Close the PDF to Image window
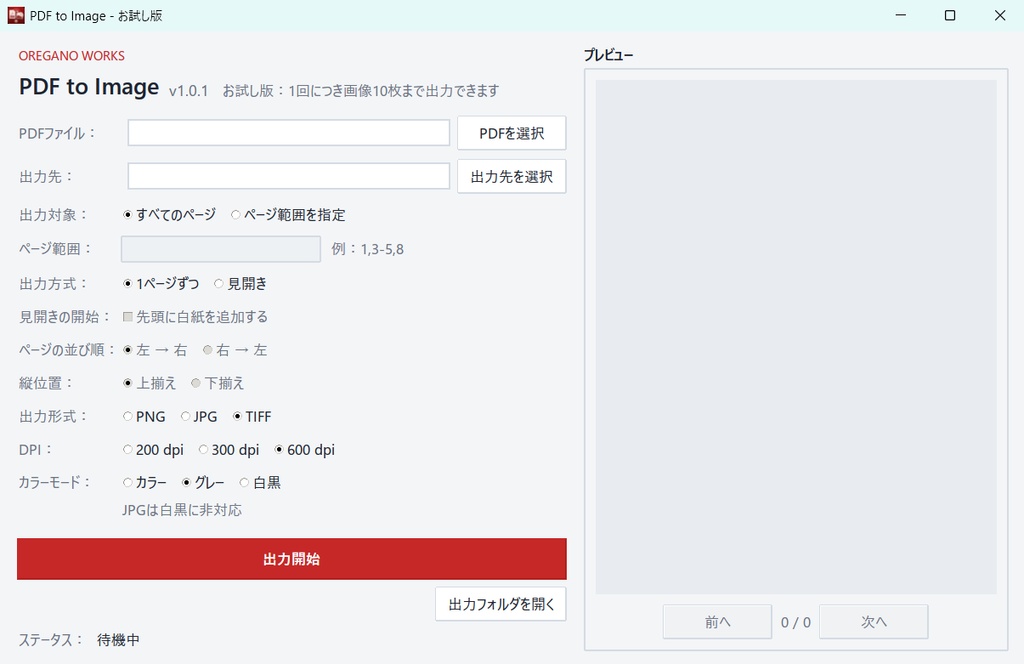Image resolution: width=1024 pixels, height=664 pixels. (x=1000, y=15)
